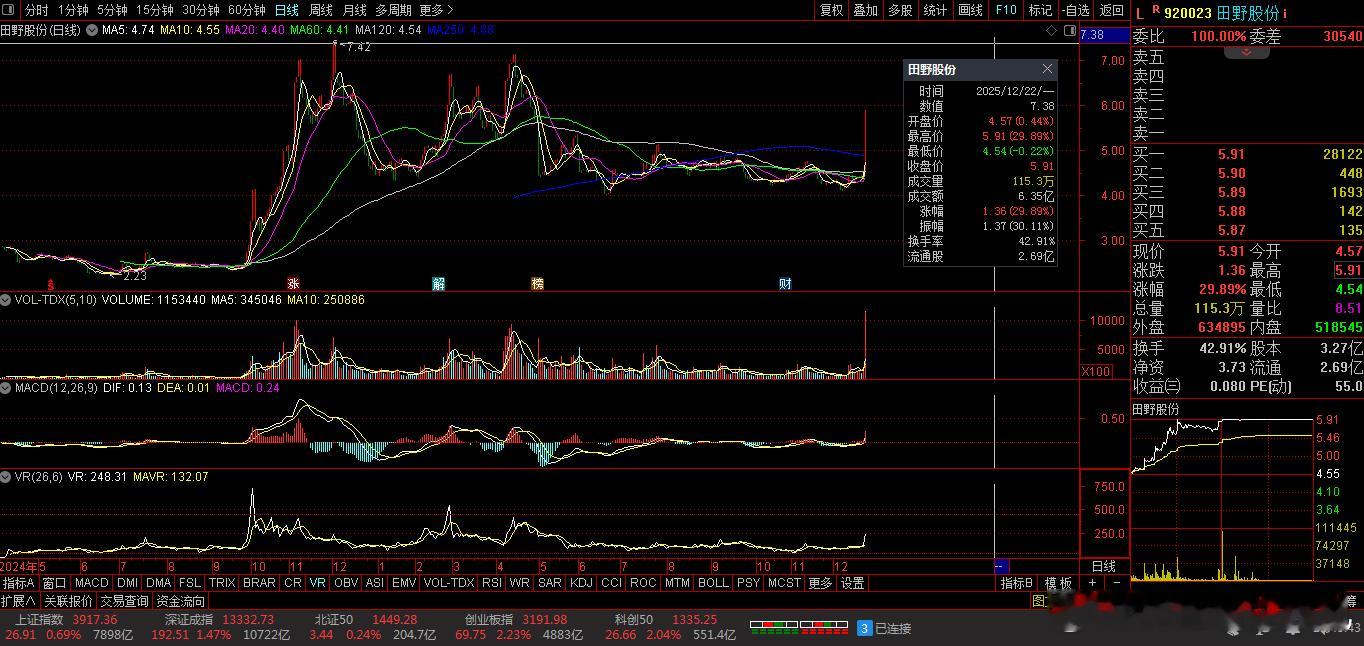Open the moving-average settings circle next to 田野股份(日线)
The width and height of the screenshot is (1364, 646).
(x=92, y=31)
